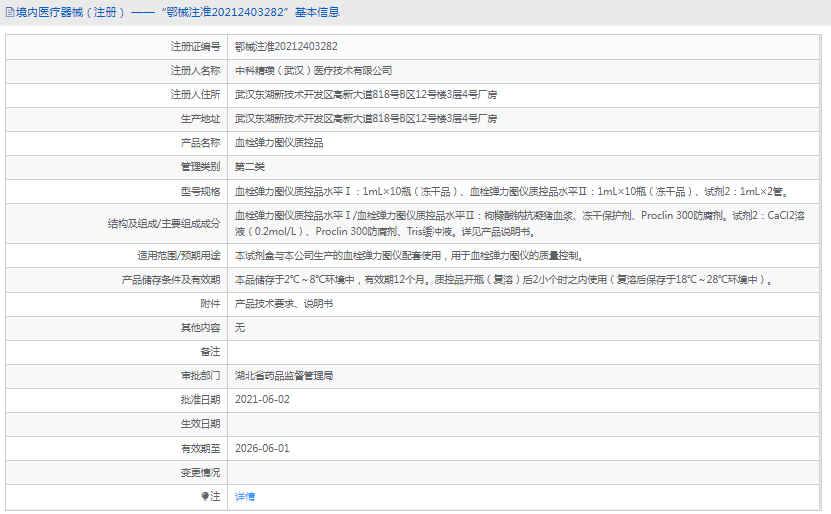Click the 生产地址 address value
Image resolution: width=831 pixels, height=514 pixels.
(x=366, y=119)
